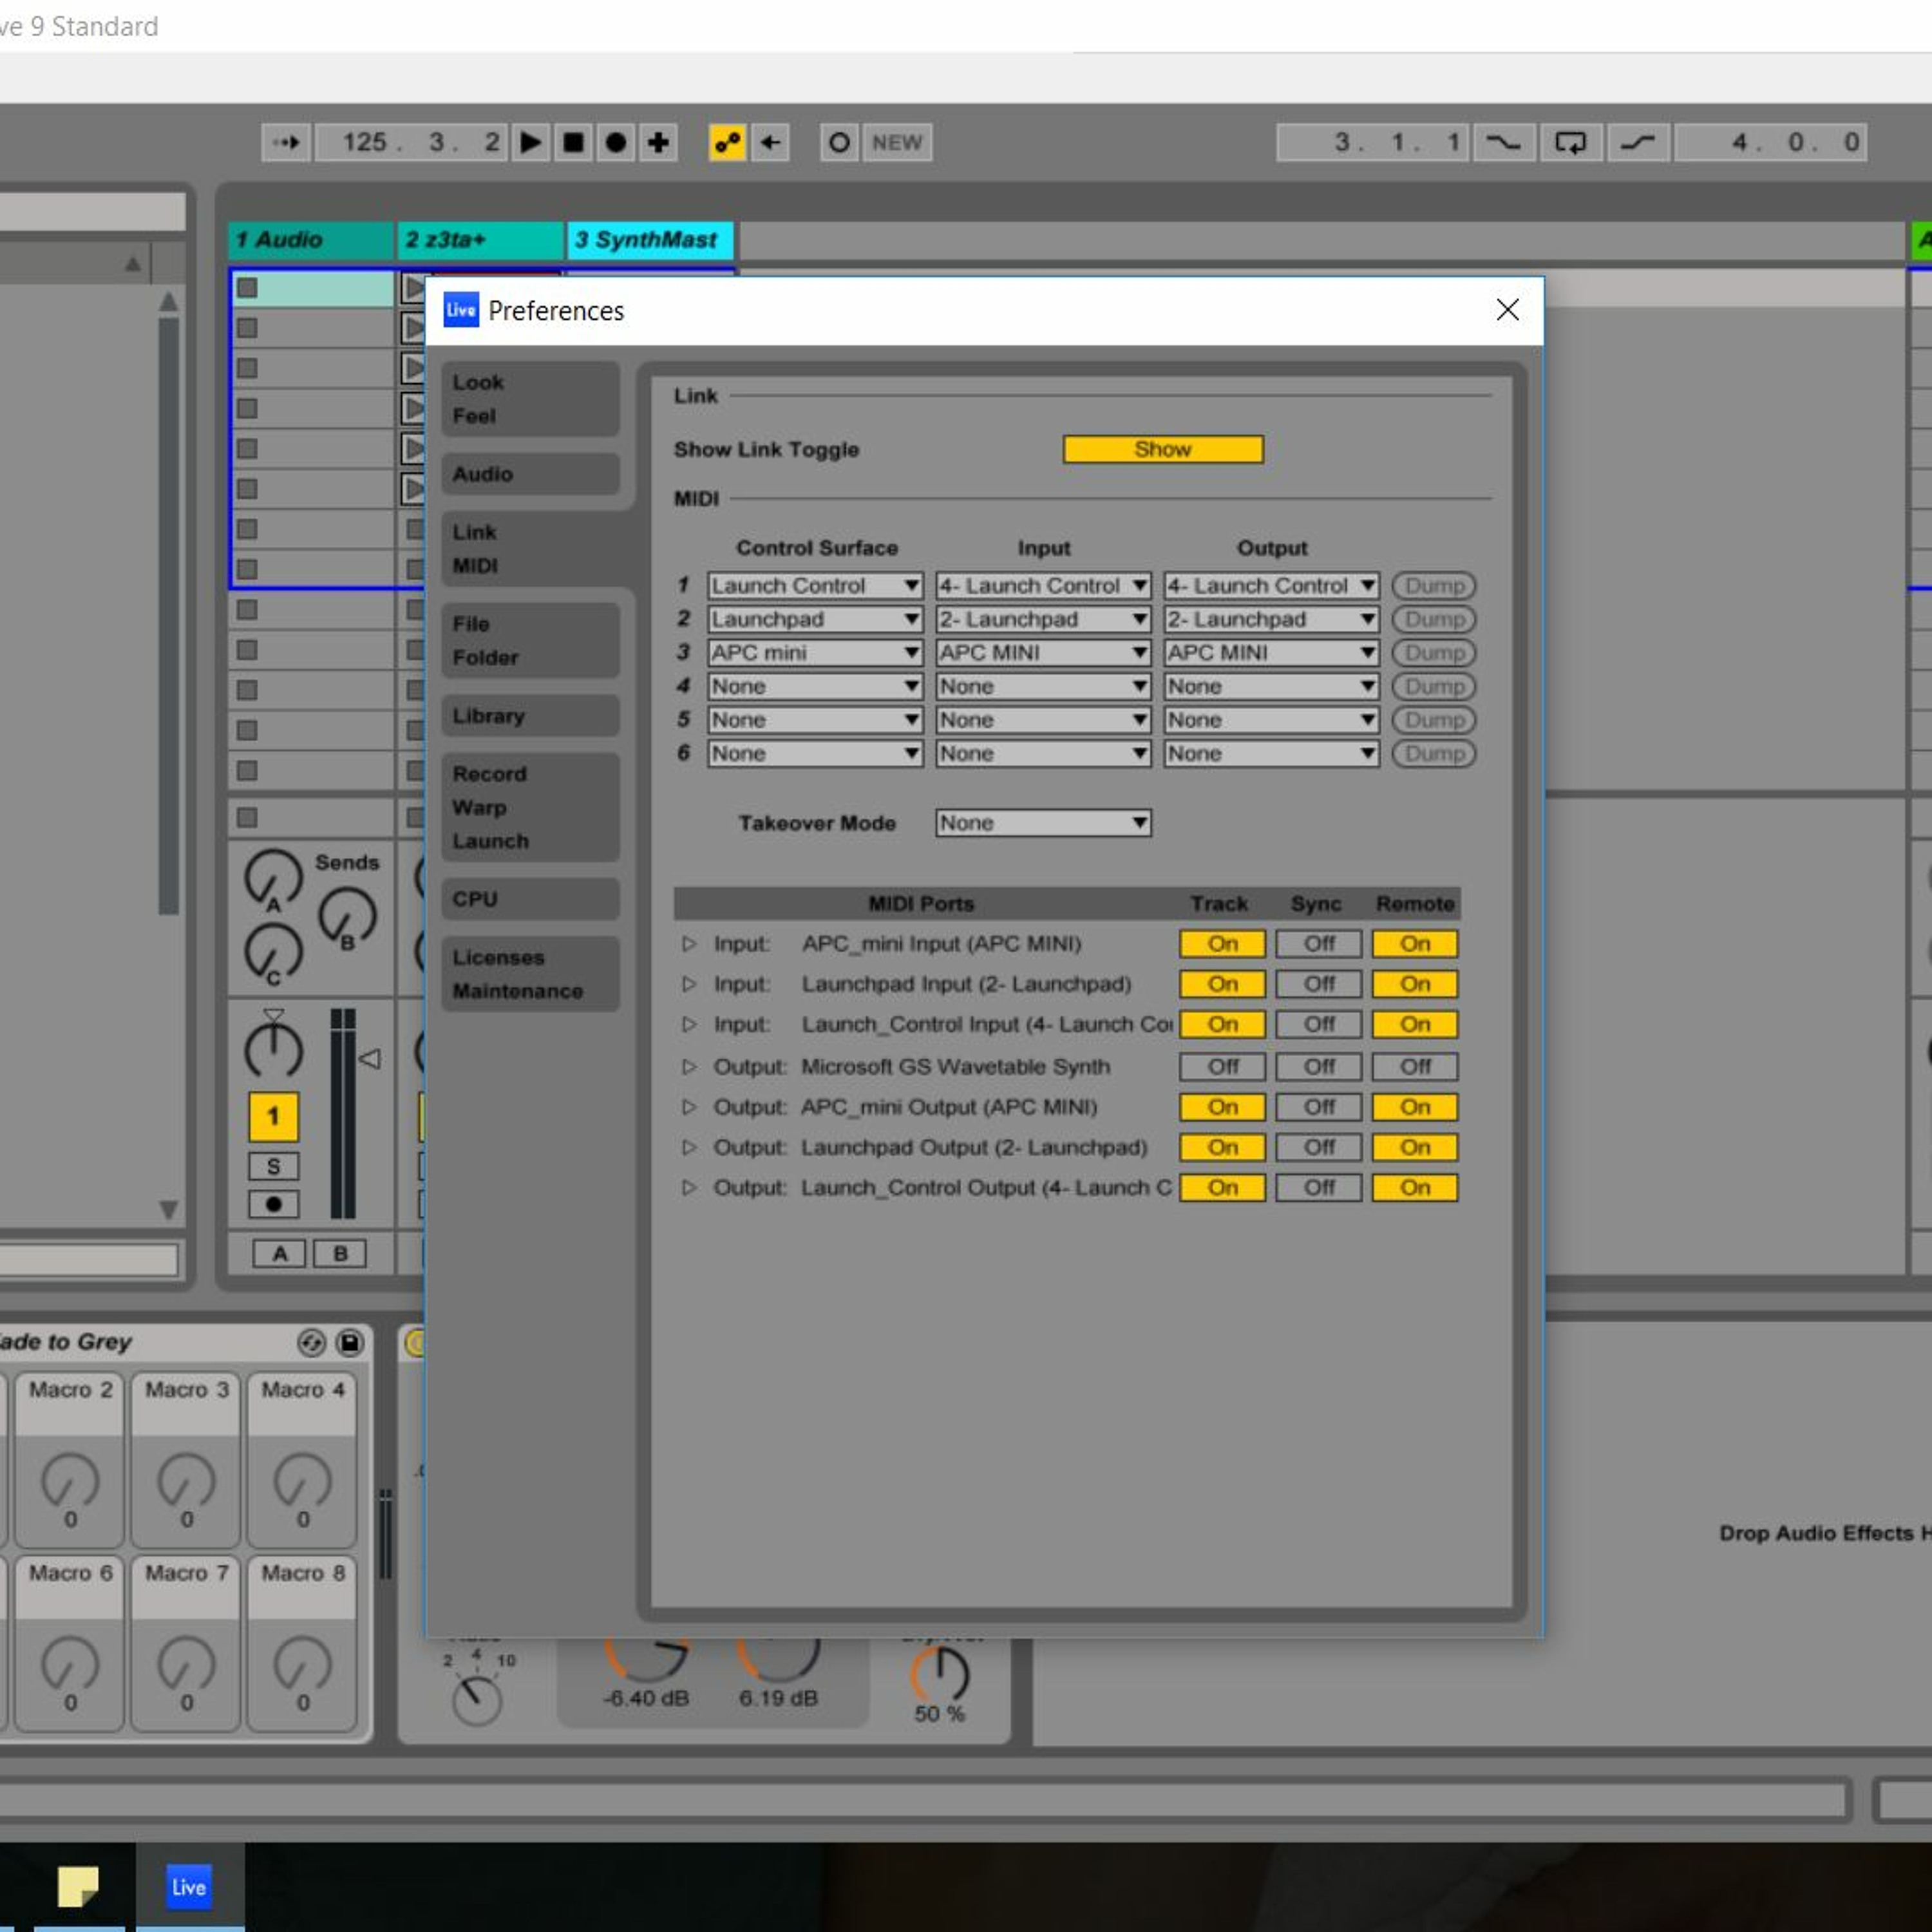Image resolution: width=1932 pixels, height=1932 pixels.
Task: Arm recording on track 1
Action: tap(273, 1204)
